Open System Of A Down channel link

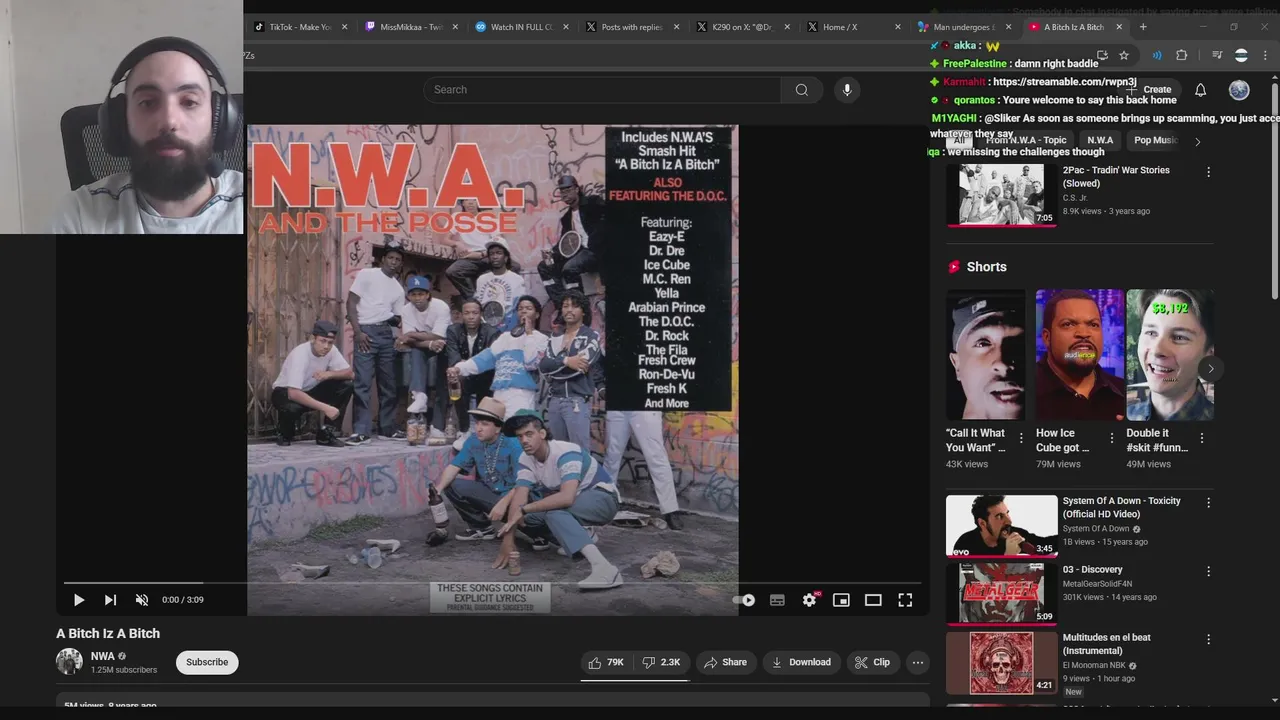1096,529
